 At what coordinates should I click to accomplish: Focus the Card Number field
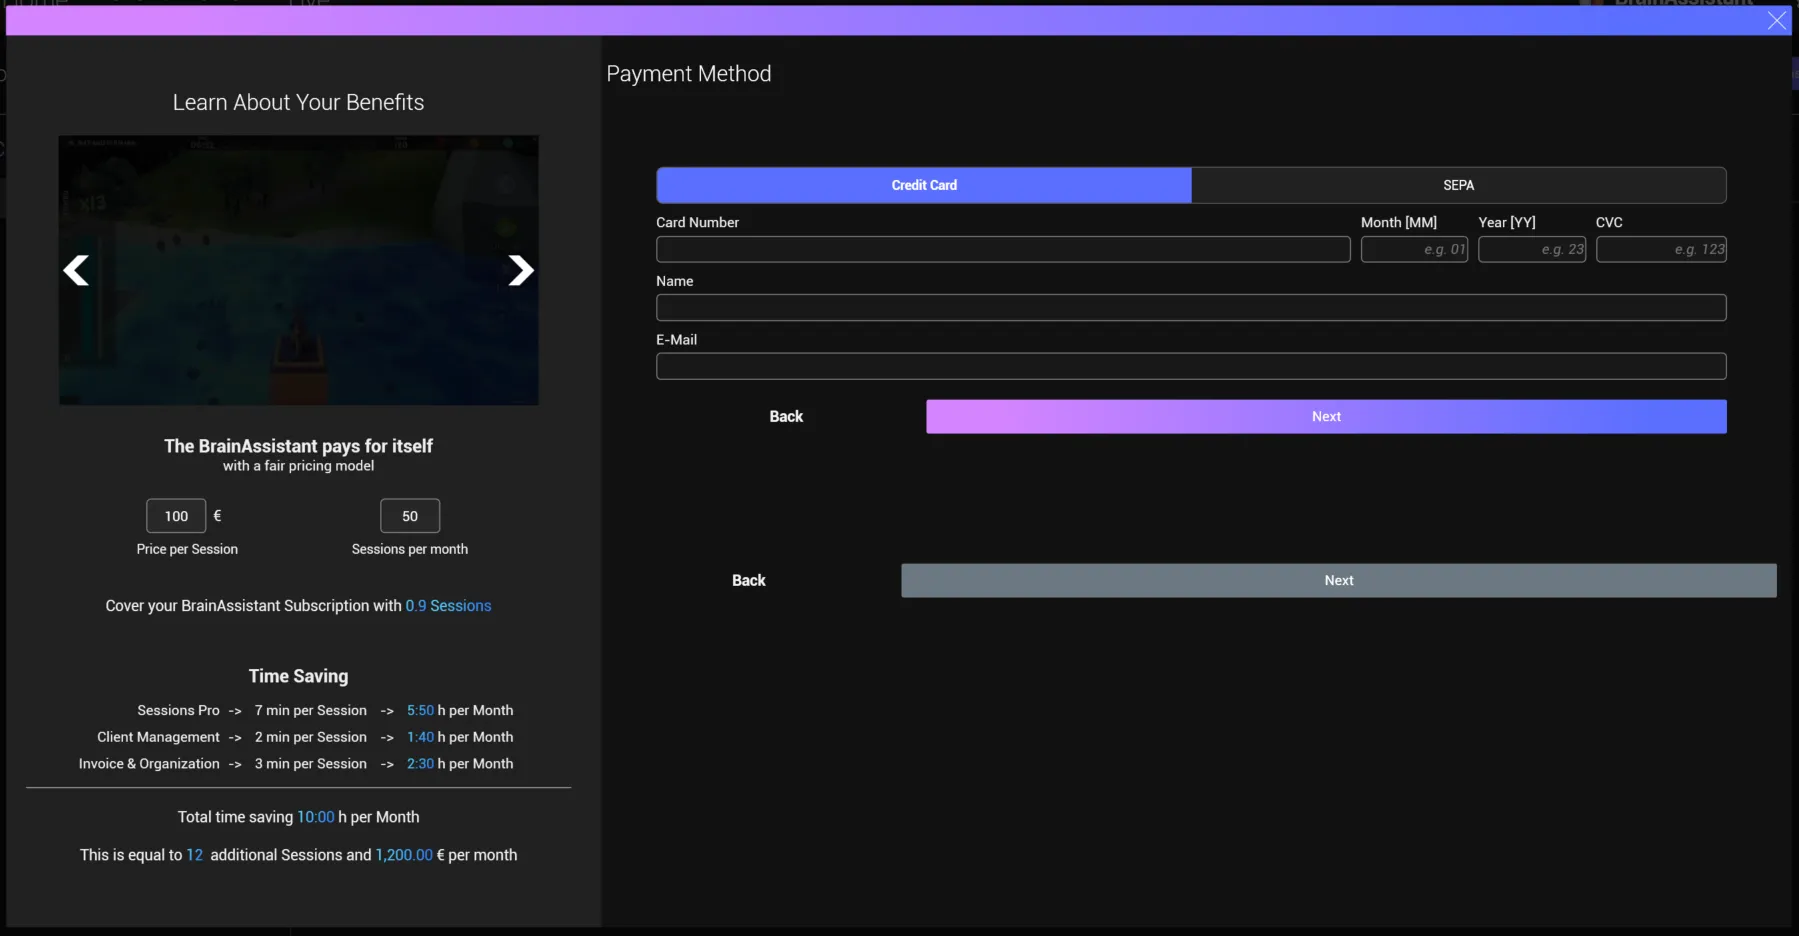[1003, 249]
